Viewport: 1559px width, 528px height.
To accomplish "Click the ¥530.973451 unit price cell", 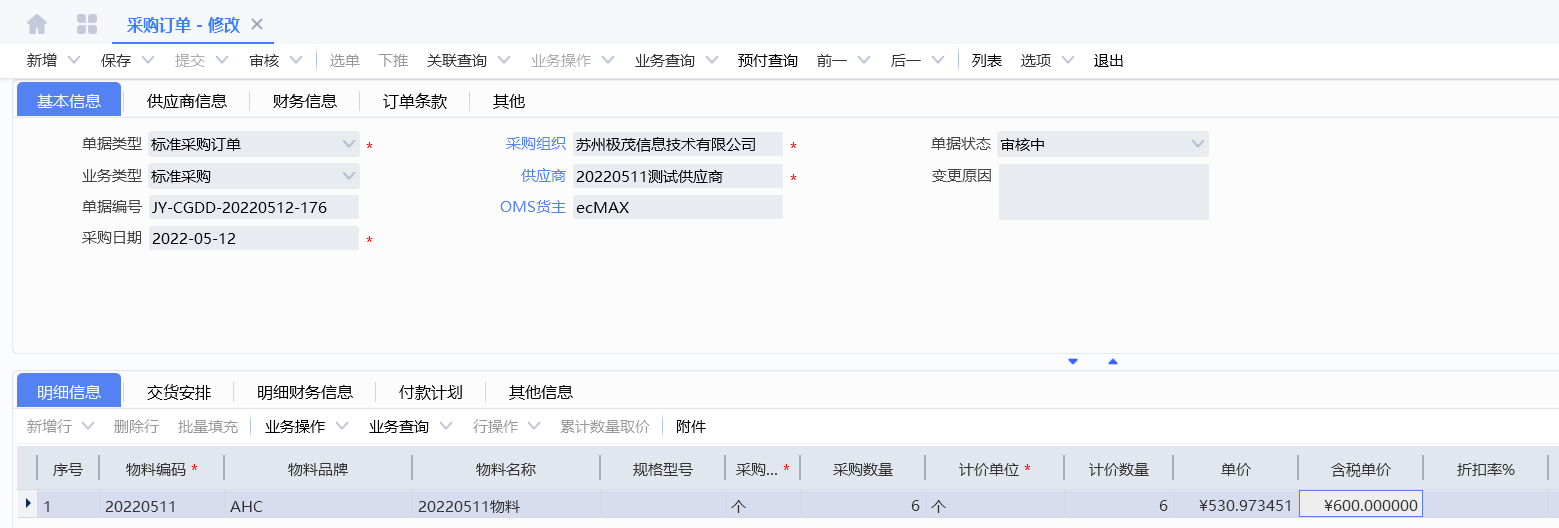I will (x=1236, y=506).
